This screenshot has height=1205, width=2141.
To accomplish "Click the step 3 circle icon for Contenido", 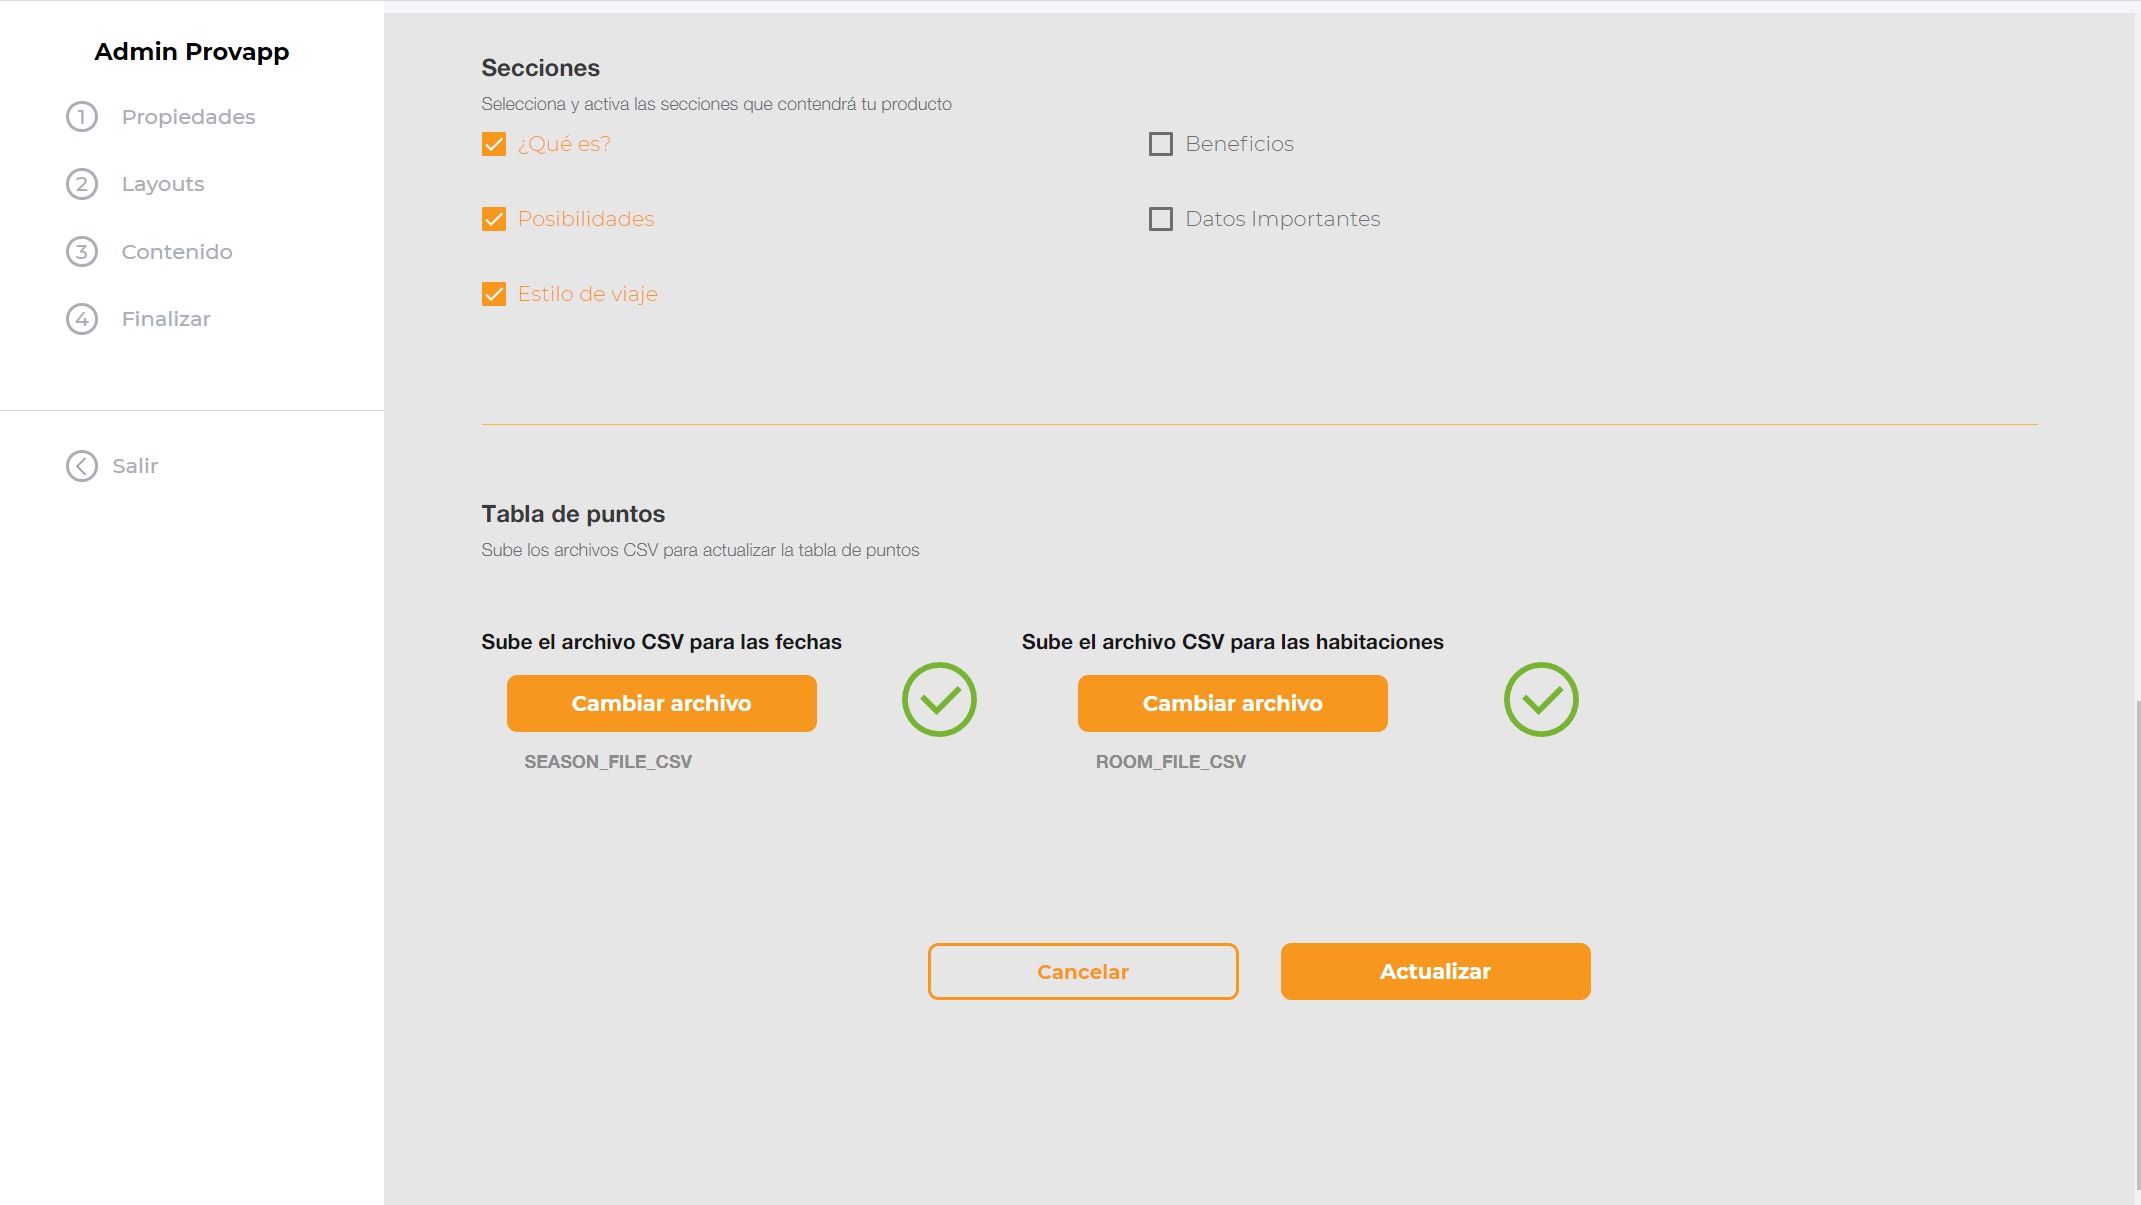I will (x=82, y=252).
